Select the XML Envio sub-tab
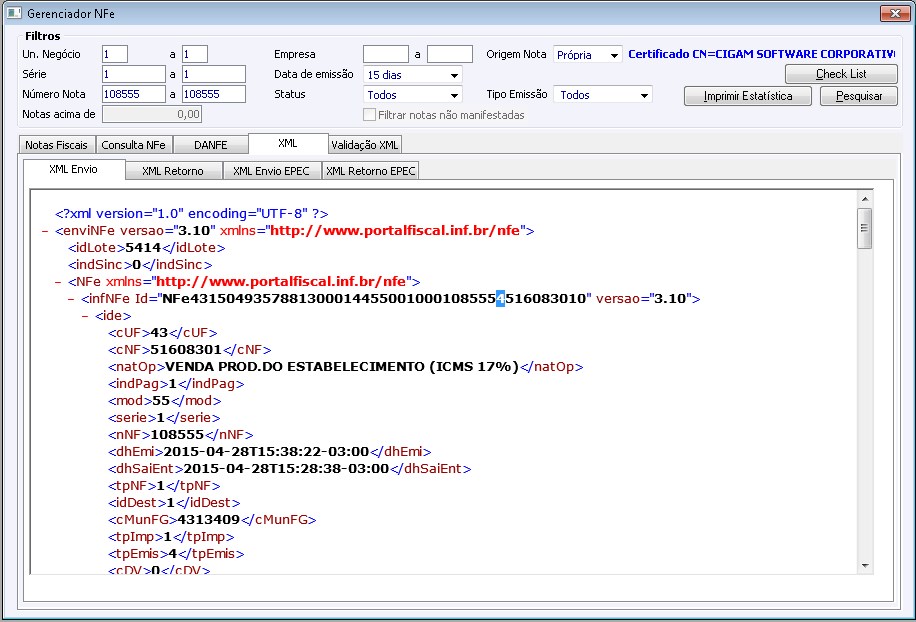 [74, 169]
